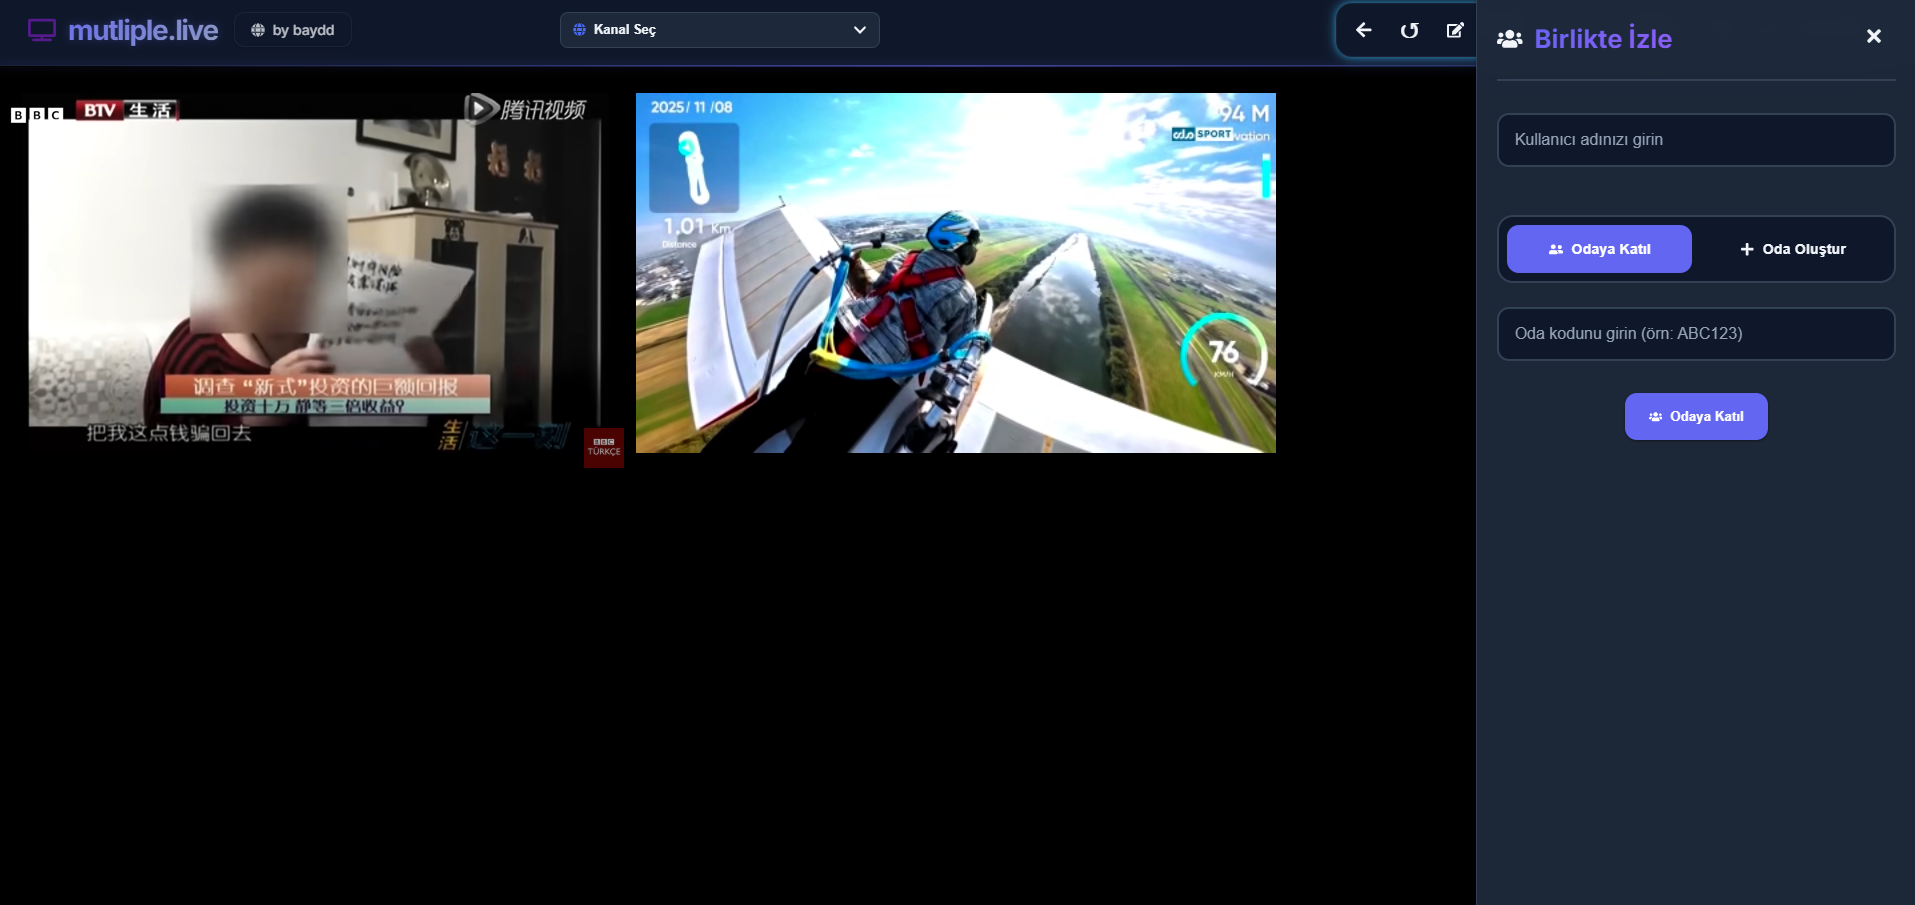
Task: Expand the Kanal Seç dropdown
Action: (x=719, y=30)
